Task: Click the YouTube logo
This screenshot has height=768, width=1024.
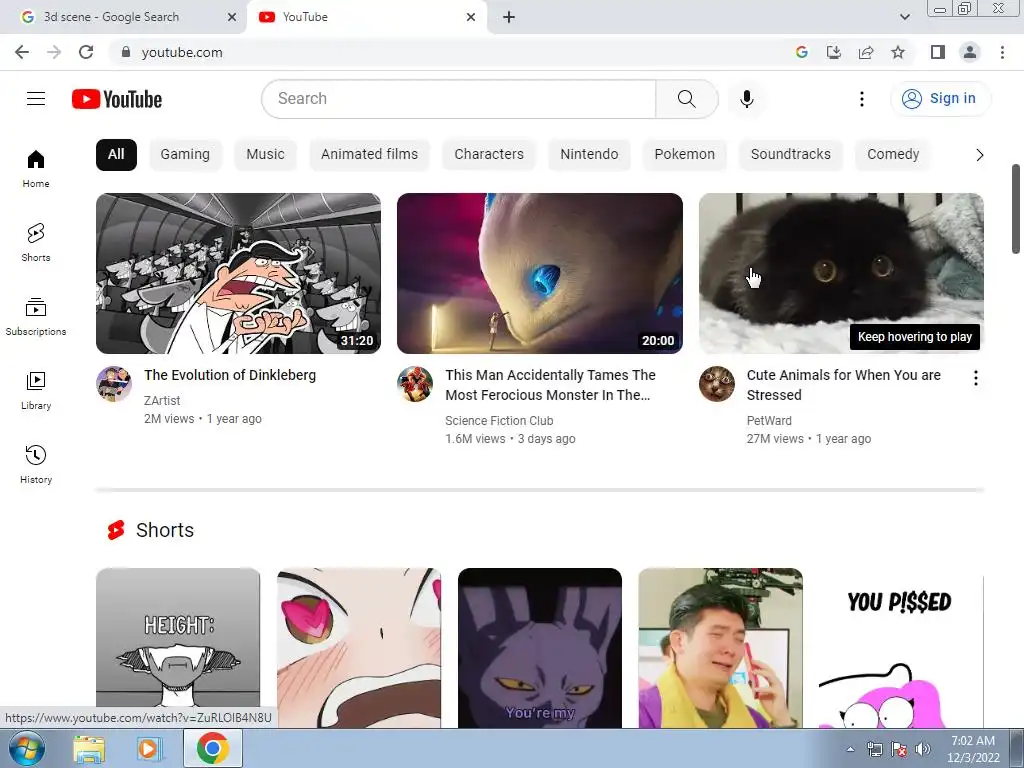Action: point(117,99)
